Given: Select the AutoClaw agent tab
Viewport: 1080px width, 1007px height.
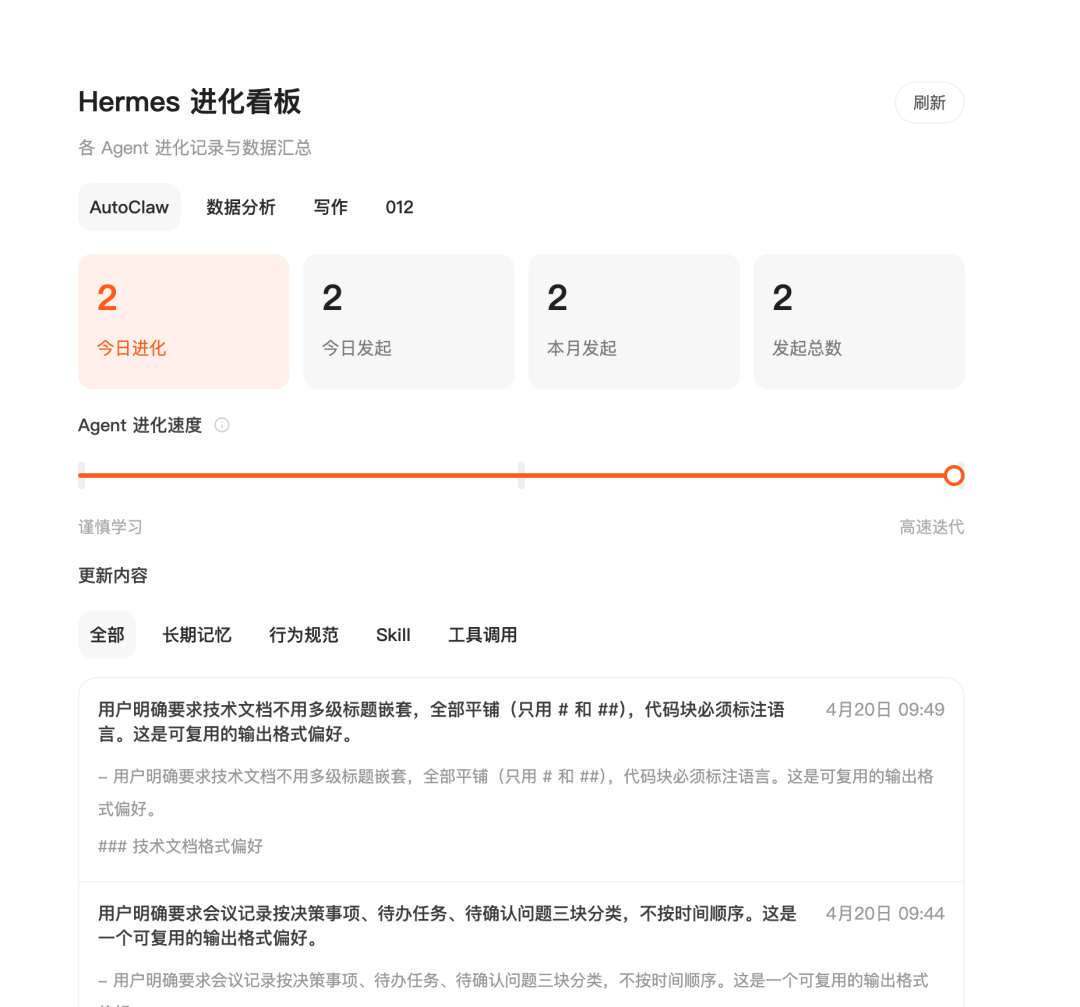Looking at the screenshot, I should point(129,207).
